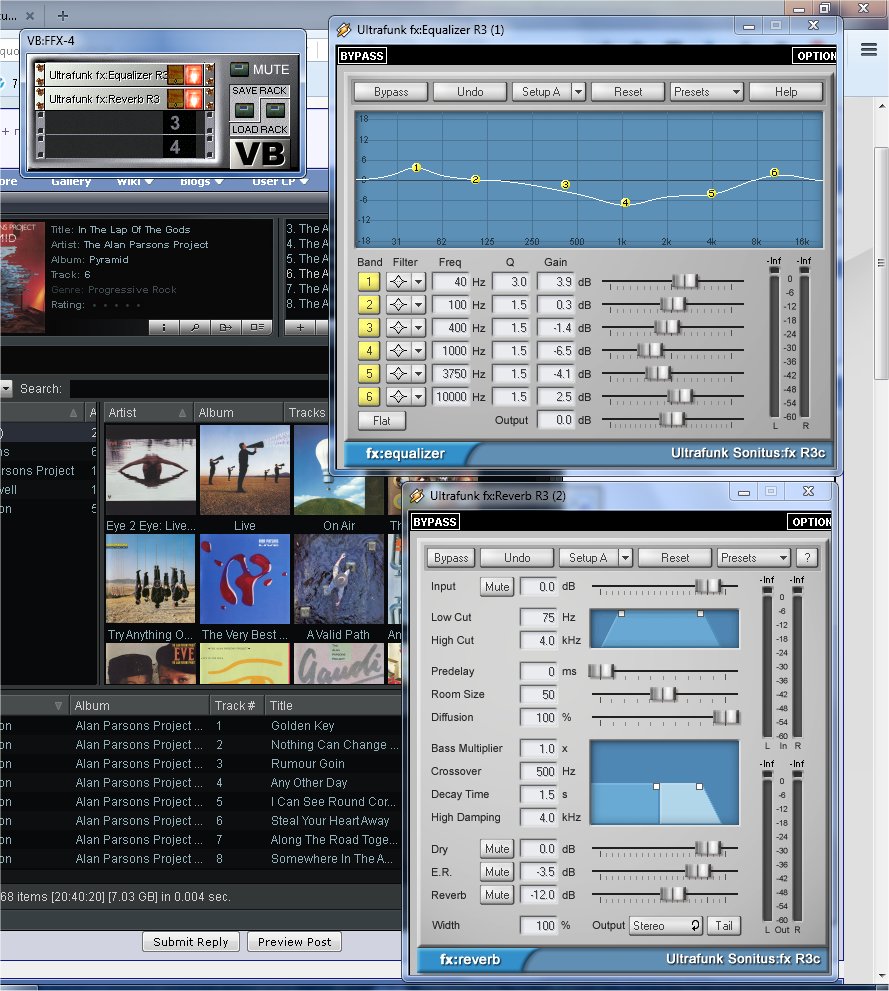Click the Low Cut frequency value field
This screenshot has width=889, height=991.
[x=538, y=617]
